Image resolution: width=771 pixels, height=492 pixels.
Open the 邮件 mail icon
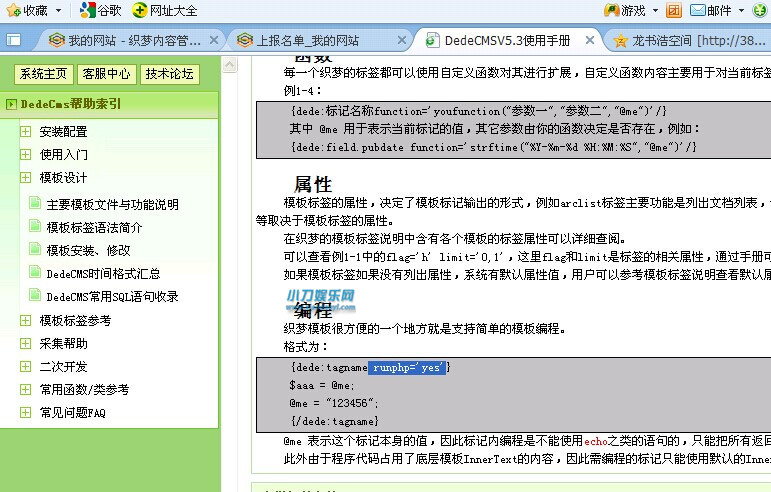[x=698, y=10]
